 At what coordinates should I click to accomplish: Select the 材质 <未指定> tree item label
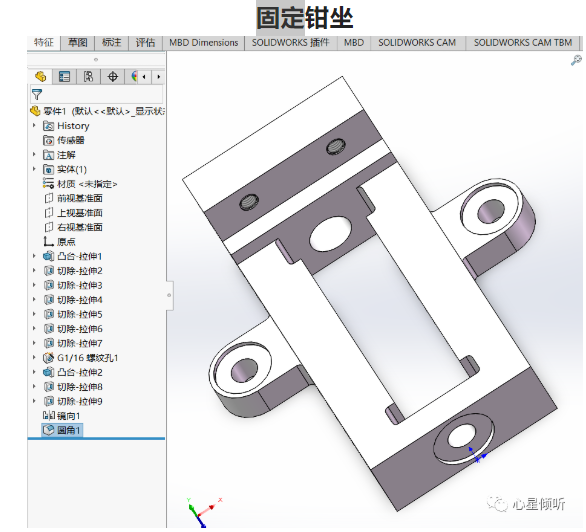87,184
